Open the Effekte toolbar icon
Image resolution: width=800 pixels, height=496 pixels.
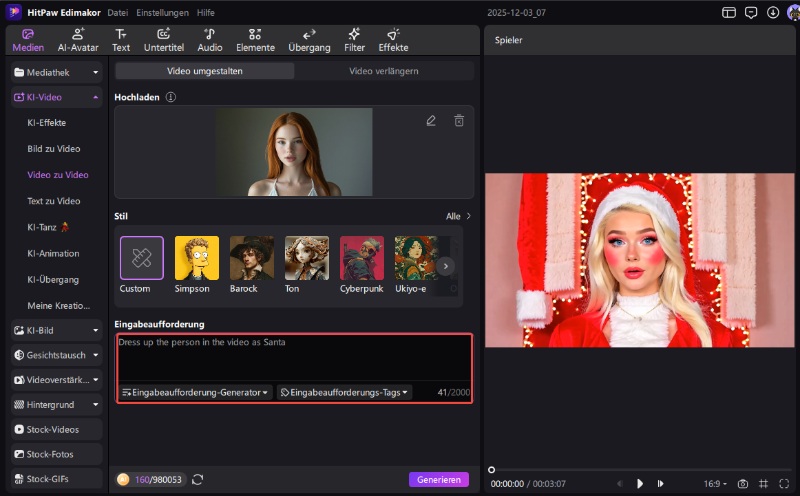[393, 39]
